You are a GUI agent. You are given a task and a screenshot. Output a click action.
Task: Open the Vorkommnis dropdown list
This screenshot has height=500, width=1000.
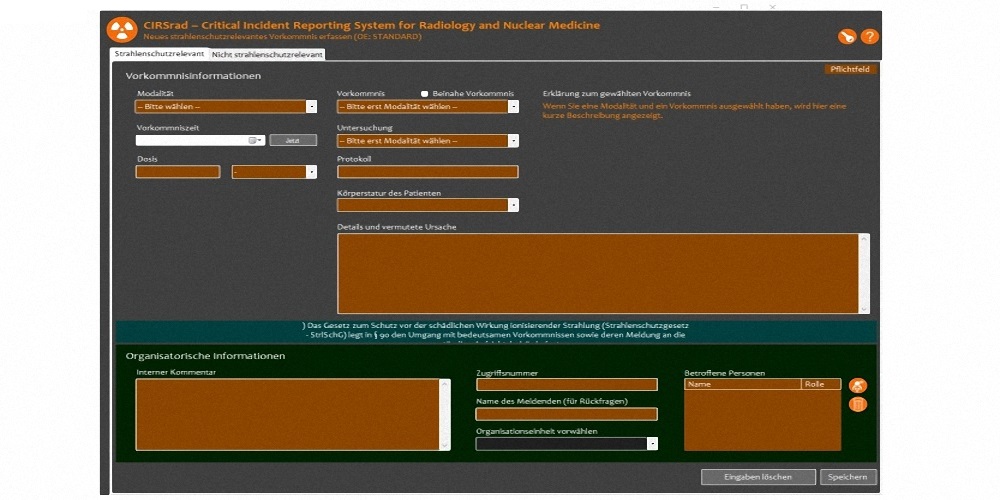(513, 106)
